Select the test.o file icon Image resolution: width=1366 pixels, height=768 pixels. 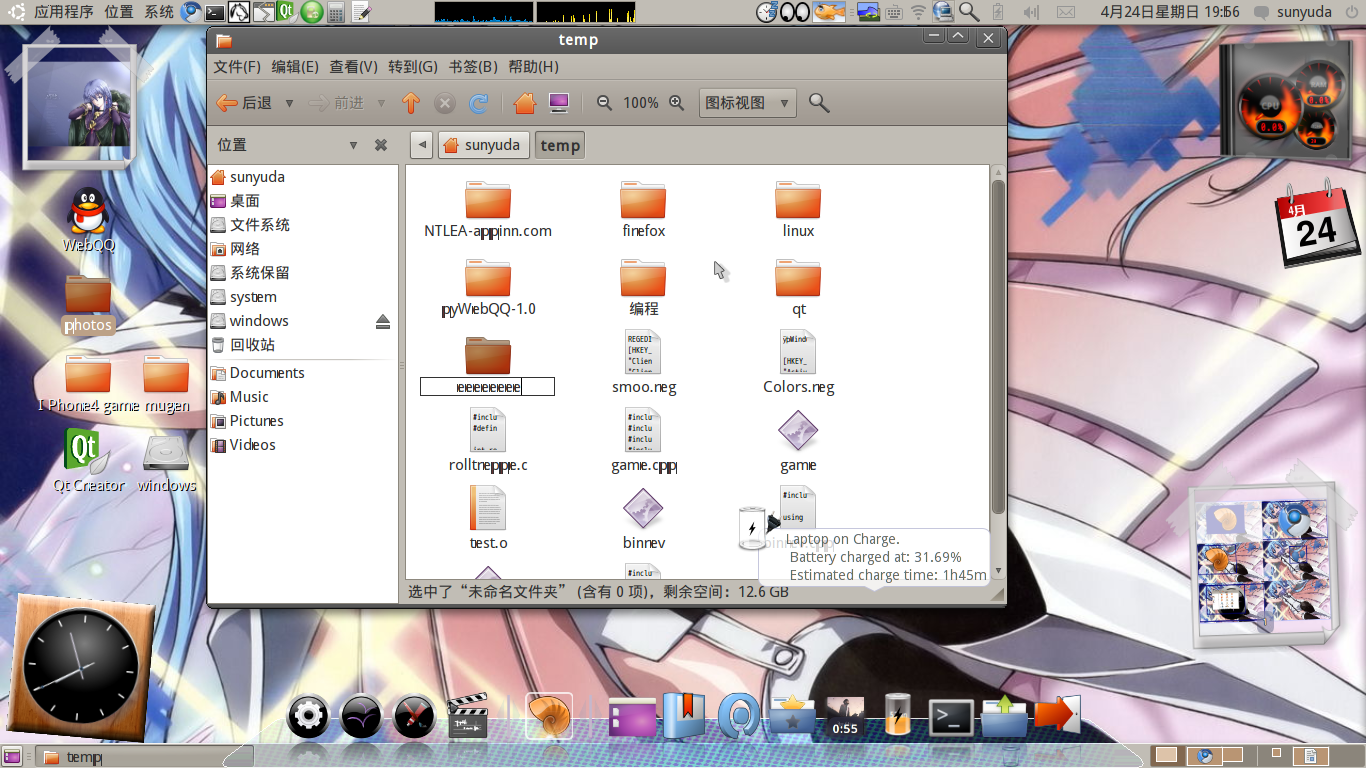488,508
